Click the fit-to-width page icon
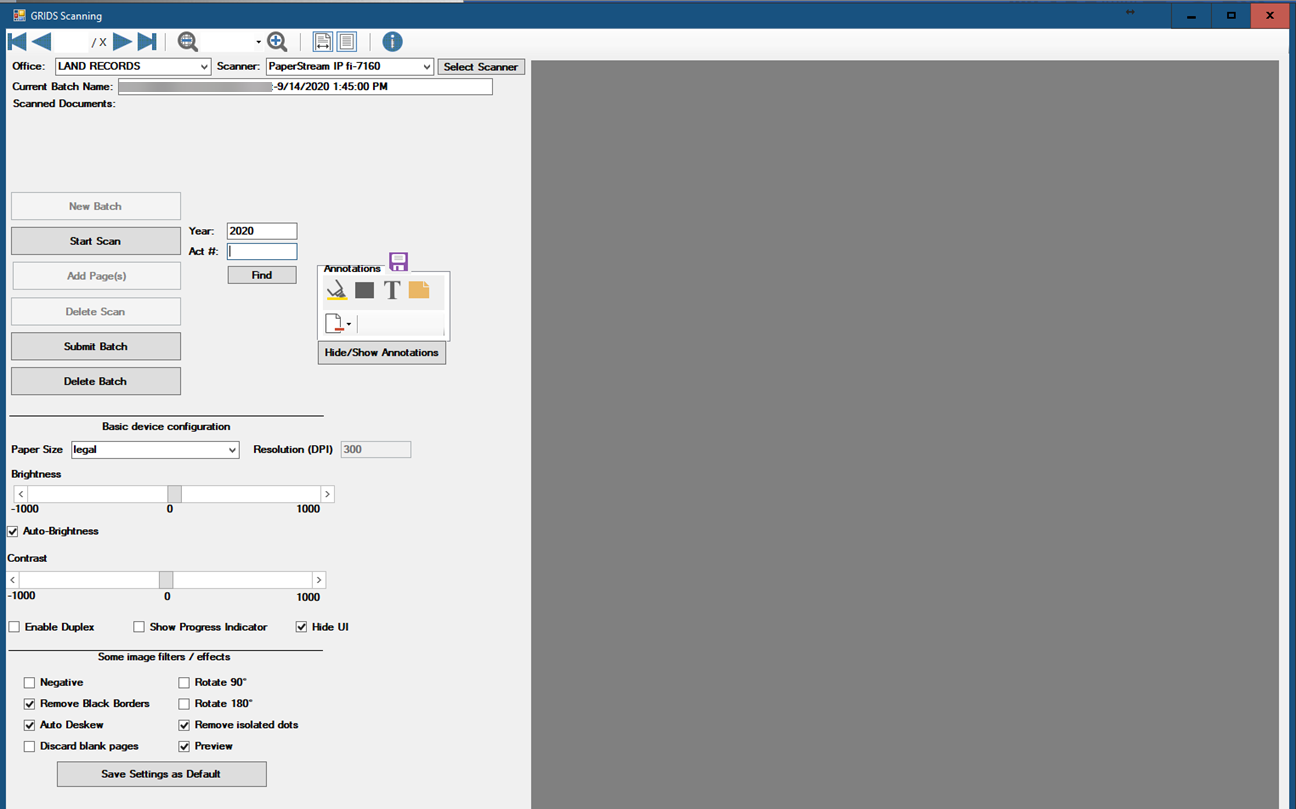Viewport: 1296px width, 809px height. [x=323, y=41]
